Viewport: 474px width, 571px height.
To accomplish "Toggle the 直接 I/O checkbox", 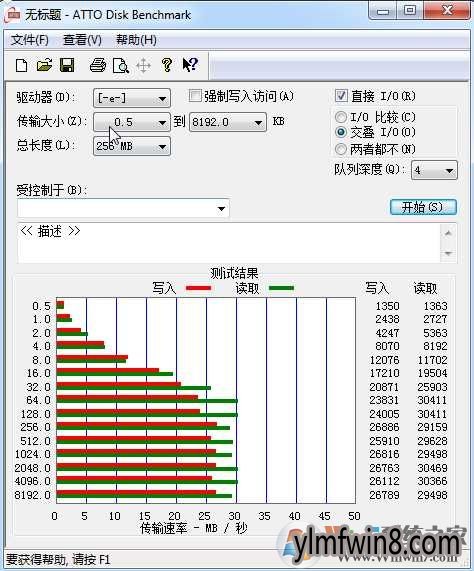I will coord(341,96).
